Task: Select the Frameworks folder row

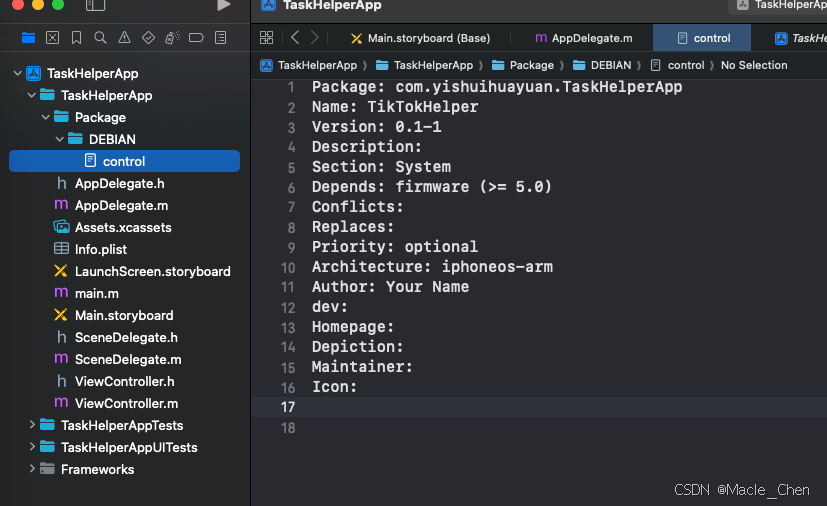Action: click(124, 469)
